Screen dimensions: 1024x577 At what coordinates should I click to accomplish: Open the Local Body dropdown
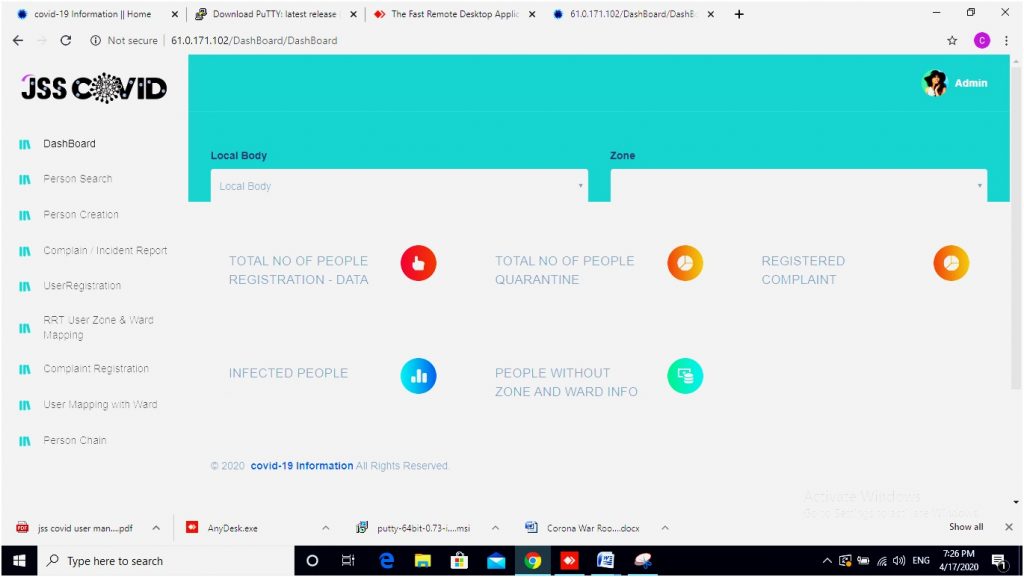(399, 186)
